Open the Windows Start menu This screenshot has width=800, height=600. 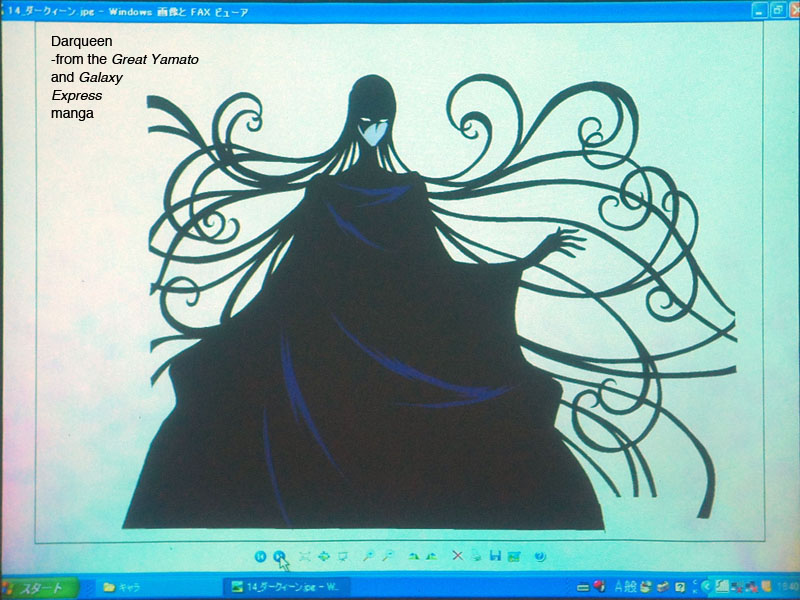coord(35,588)
